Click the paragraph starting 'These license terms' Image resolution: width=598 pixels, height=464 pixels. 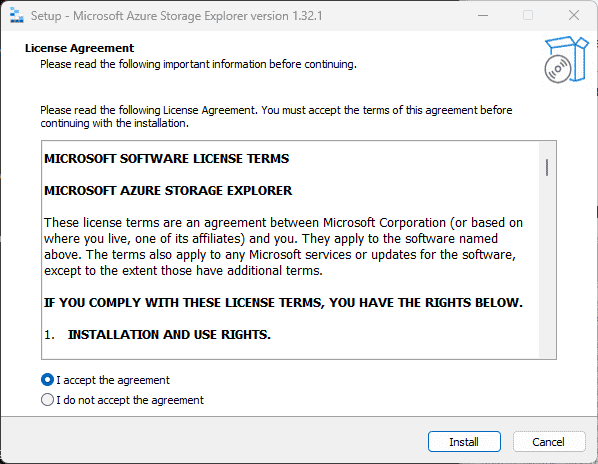coord(283,246)
